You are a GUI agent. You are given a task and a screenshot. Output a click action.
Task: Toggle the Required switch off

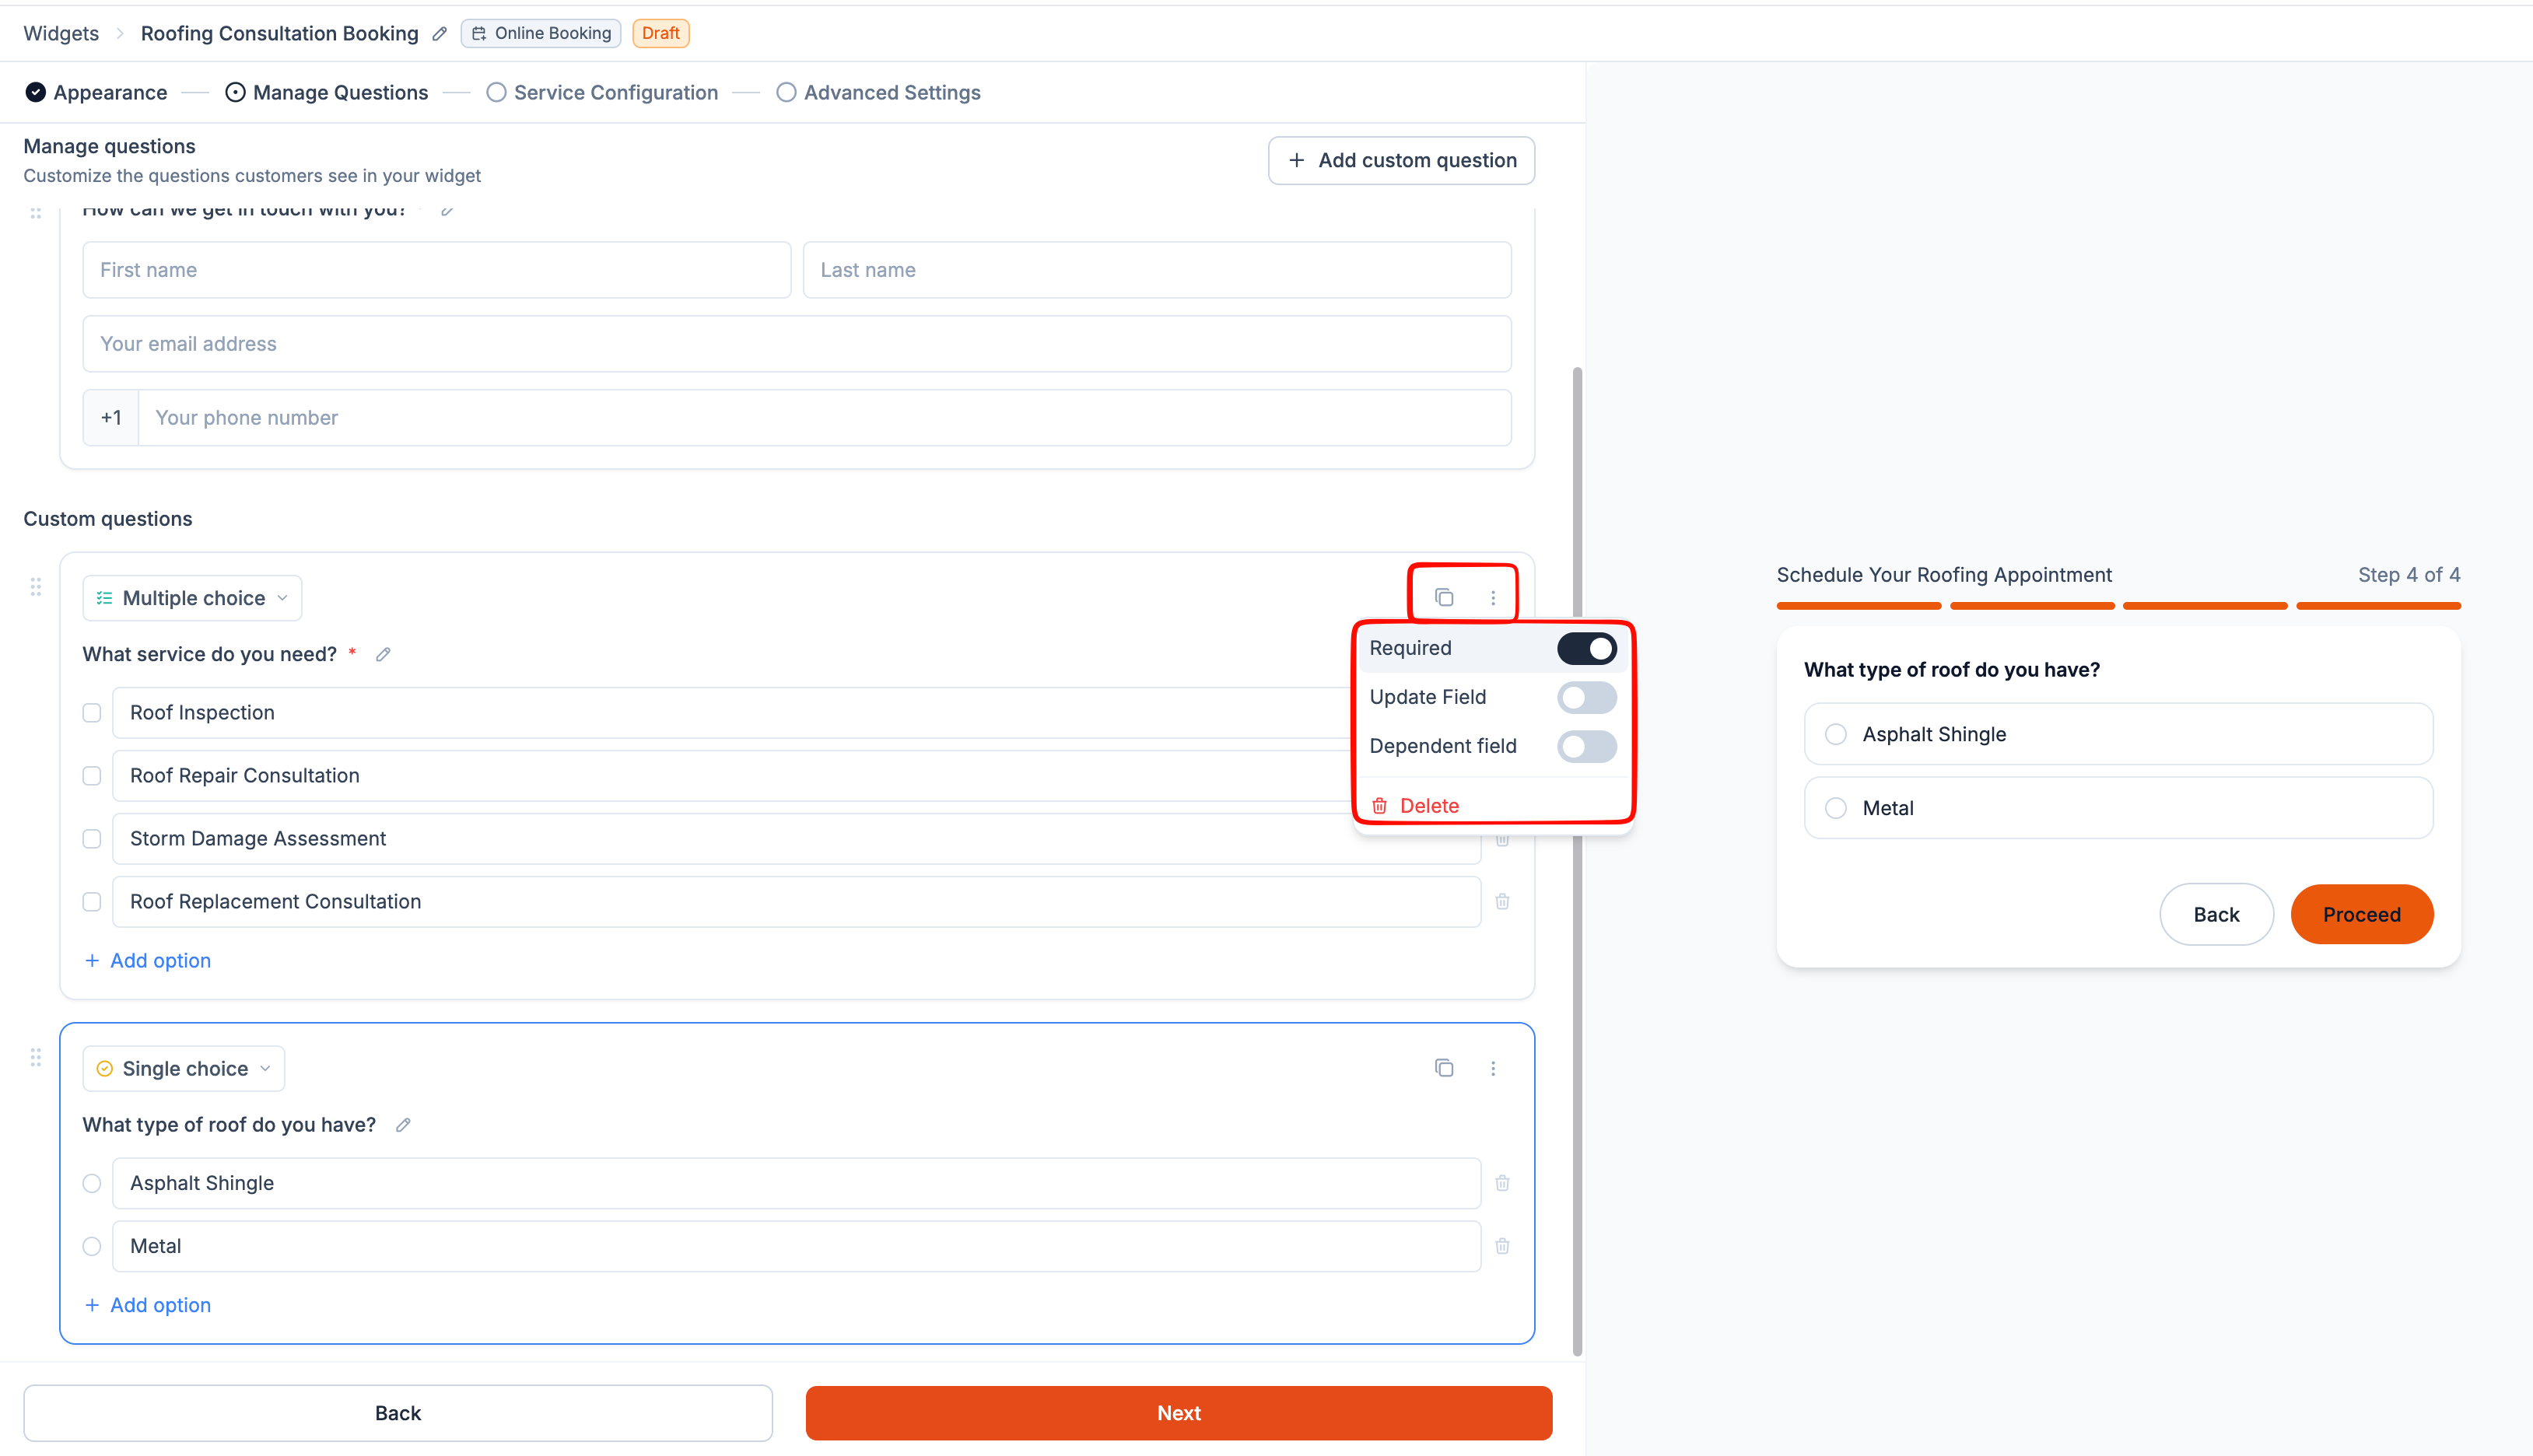pyautogui.click(x=1586, y=648)
